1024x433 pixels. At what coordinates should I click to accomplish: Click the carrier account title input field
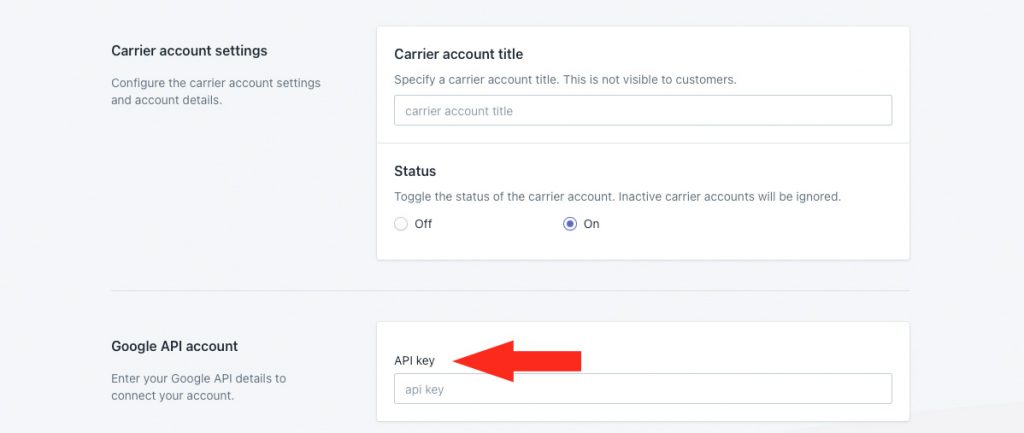(643, 110)
